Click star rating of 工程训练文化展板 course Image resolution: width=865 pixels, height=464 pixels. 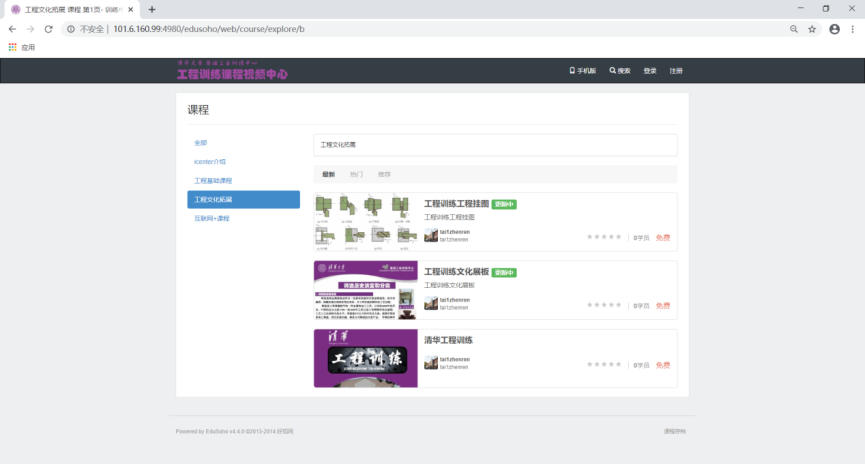tap(604, 305)
